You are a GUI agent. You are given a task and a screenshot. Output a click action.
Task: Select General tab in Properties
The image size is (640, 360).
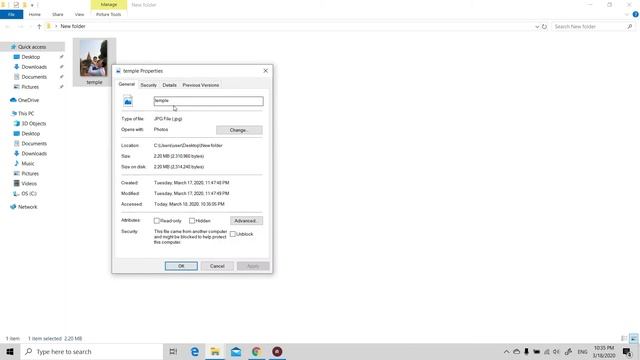127,84
